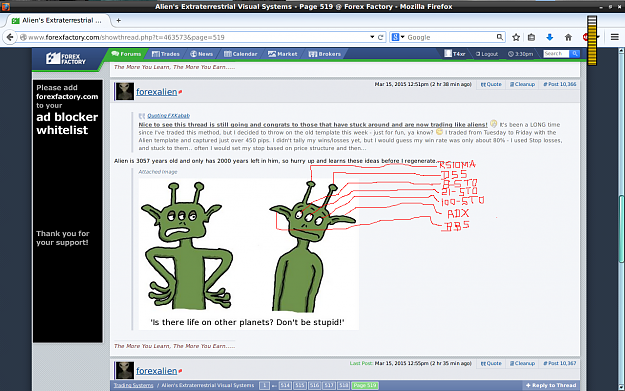Click forexalien avatar on post 10,366
The image size is (625, 391).
[x=124, y=91]
